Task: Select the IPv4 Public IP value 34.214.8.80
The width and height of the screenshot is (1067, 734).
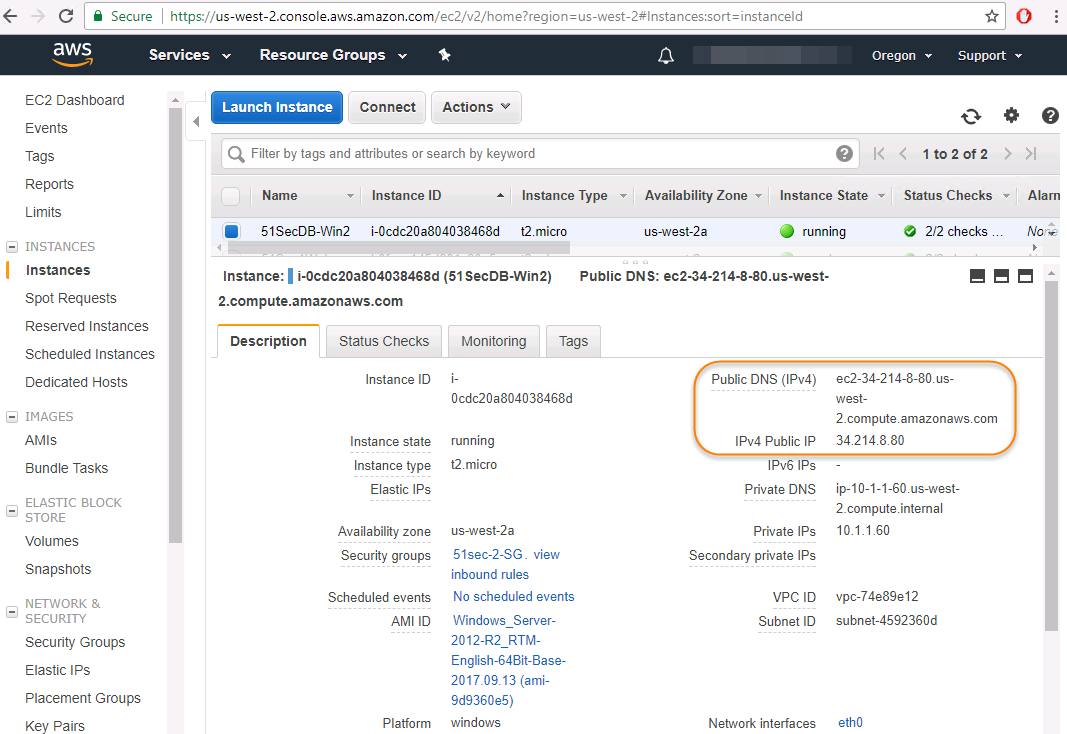Action: tap(870, 440)
